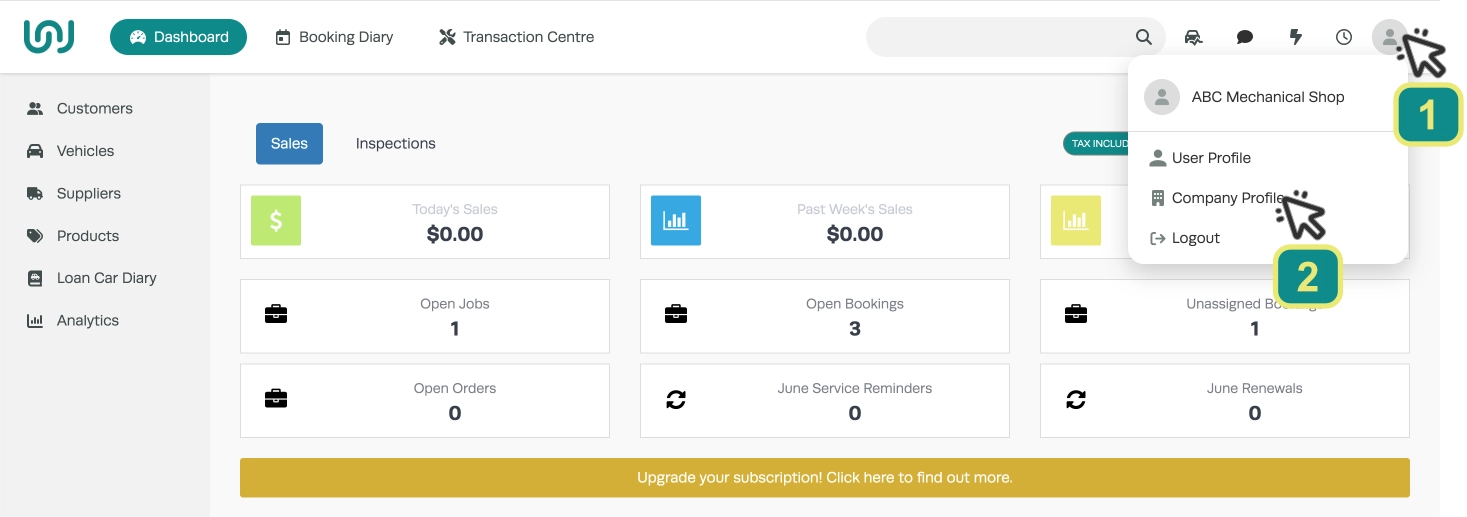Image resolution: width=1467 pixels, height=517 pixels.
Task: Click the refresh icon on June Service Reminders
Action: point(676,400)
